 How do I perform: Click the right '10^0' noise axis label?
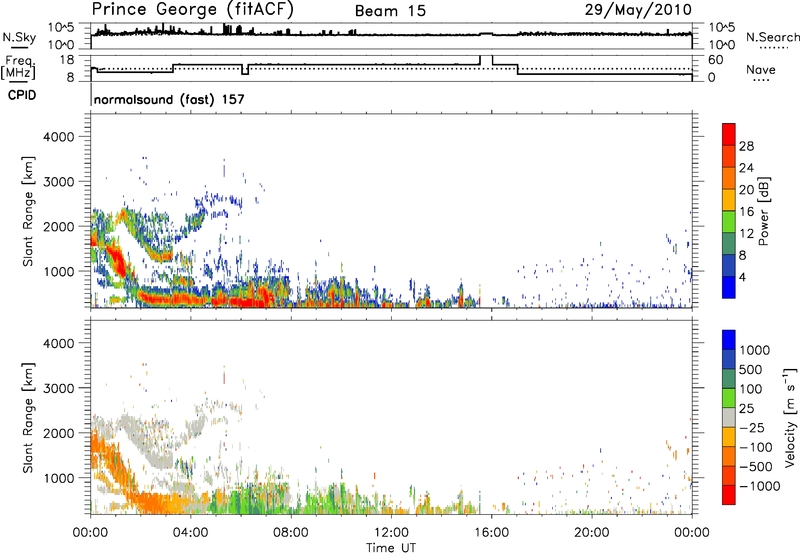coord(721,45)
